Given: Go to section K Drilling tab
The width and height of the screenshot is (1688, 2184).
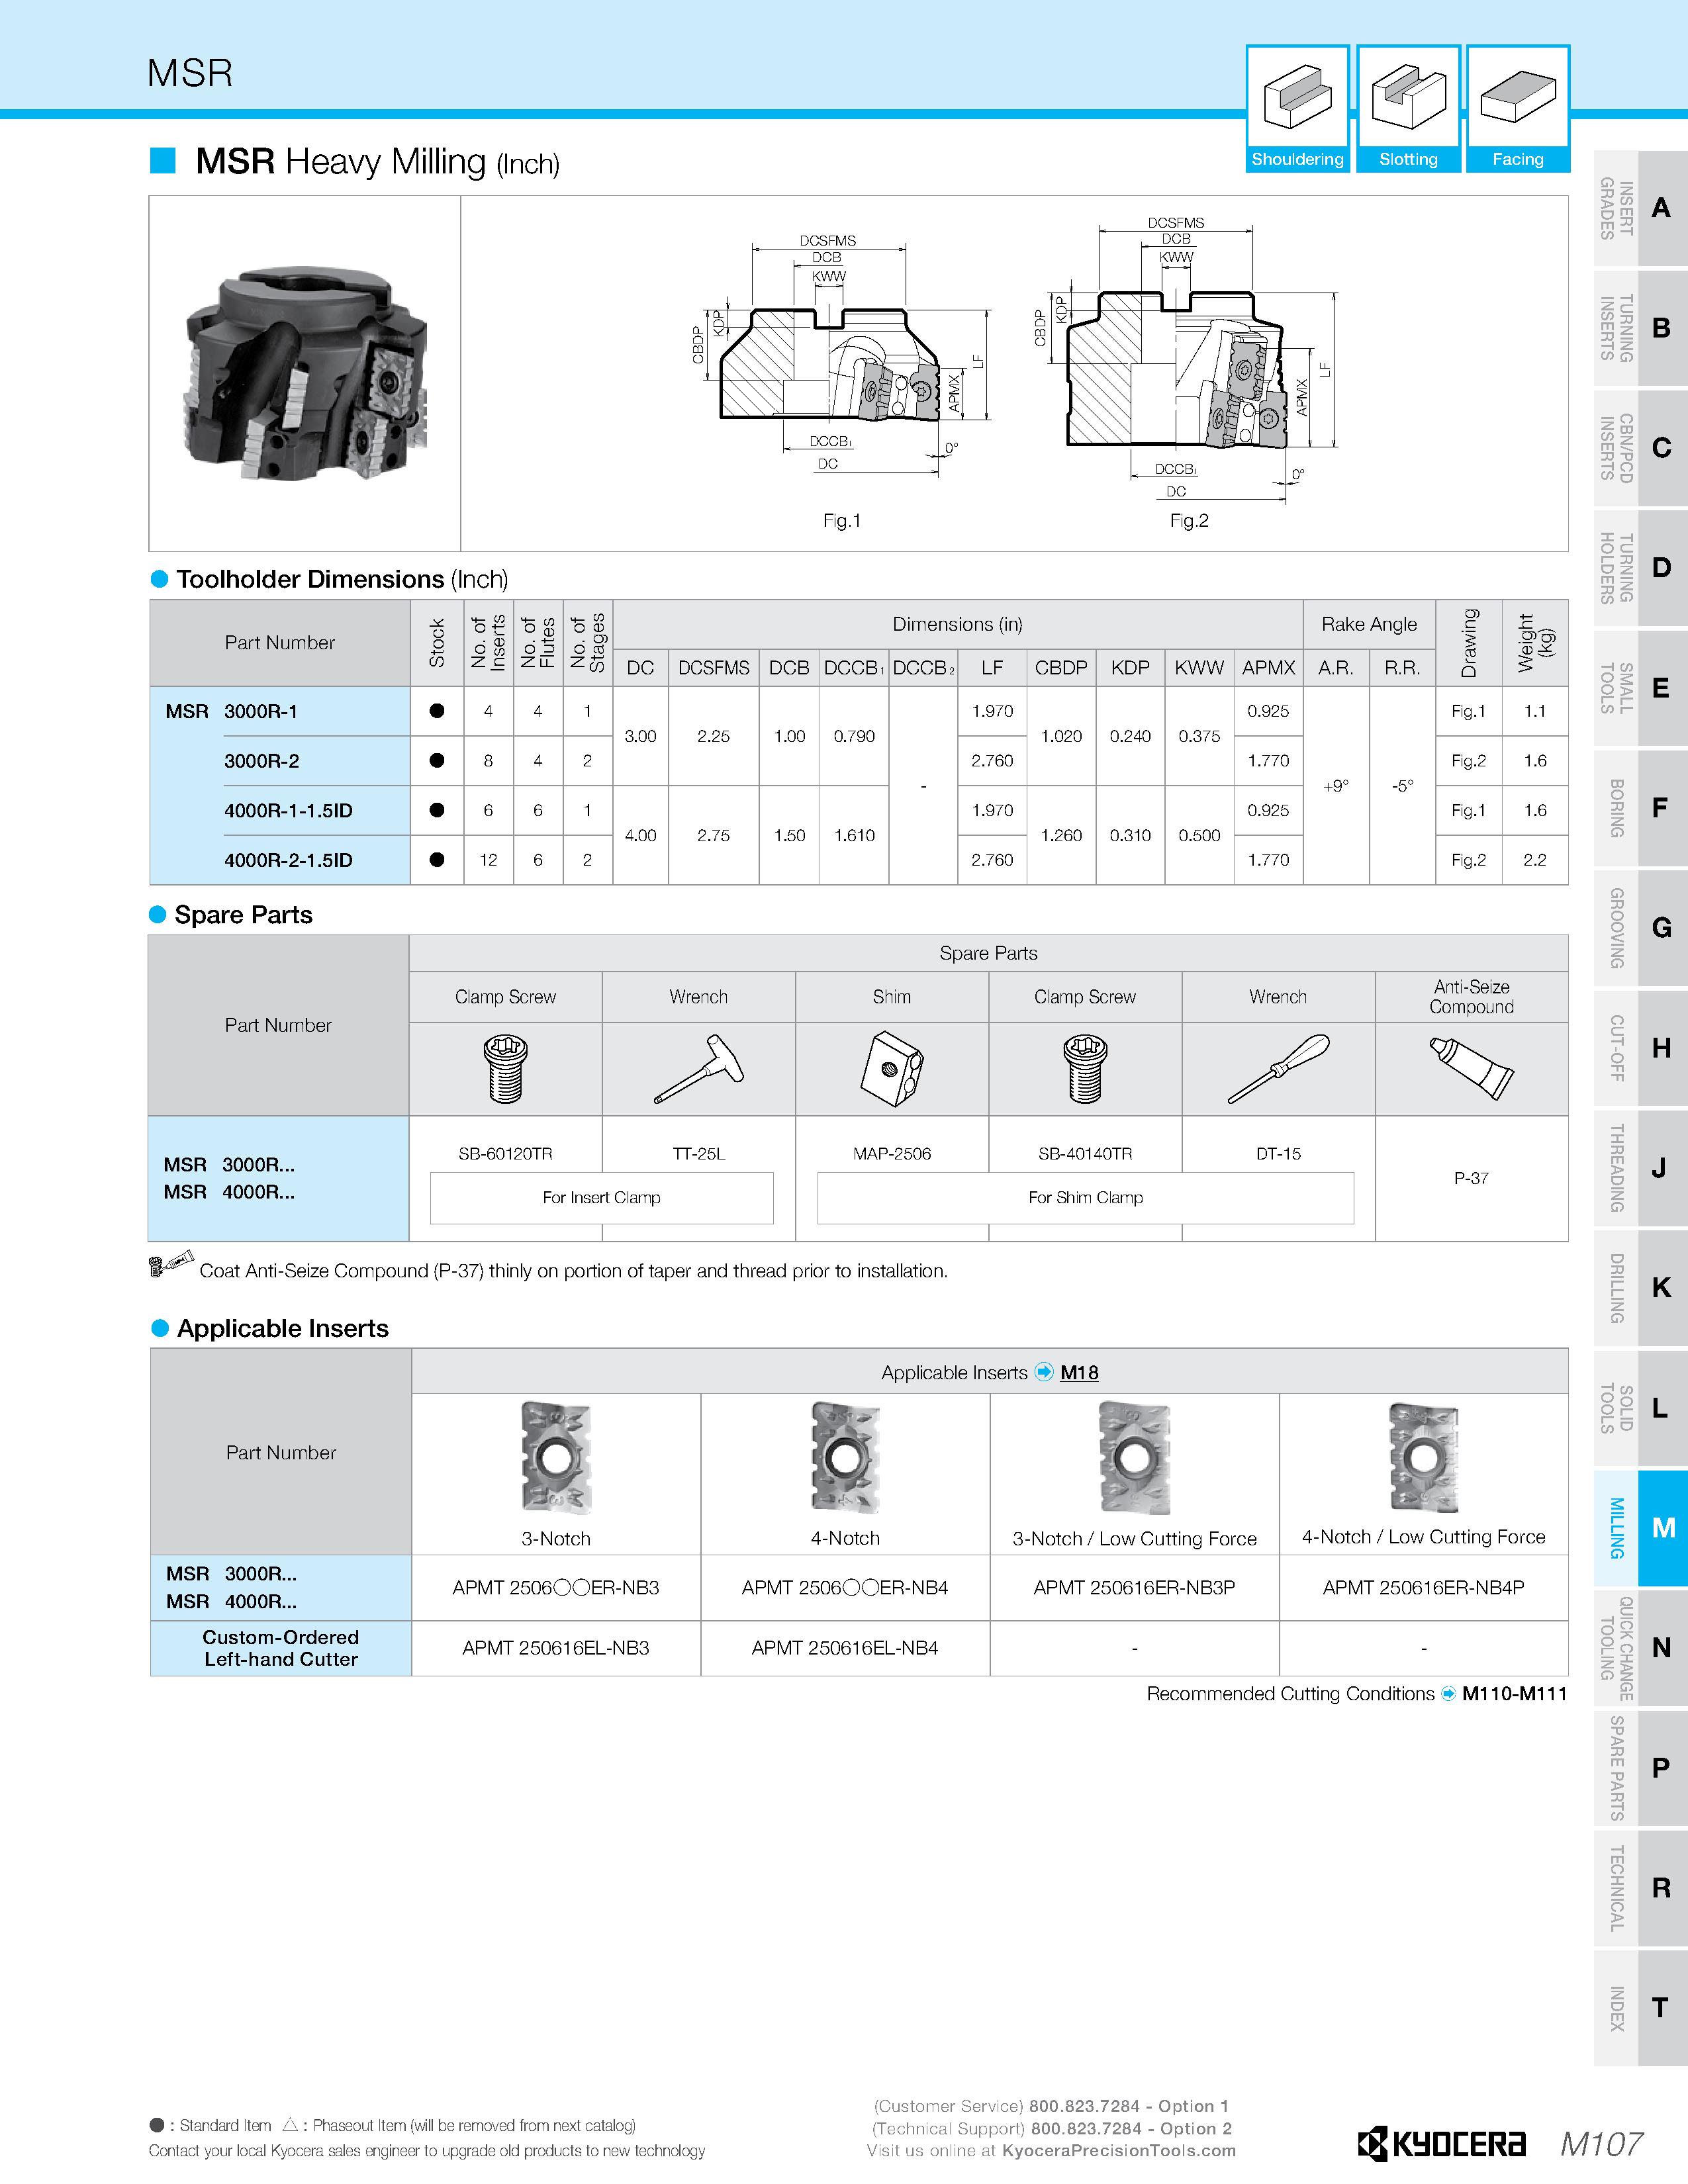Looking at the screenshot, I should click(x=1640, y=1288).
